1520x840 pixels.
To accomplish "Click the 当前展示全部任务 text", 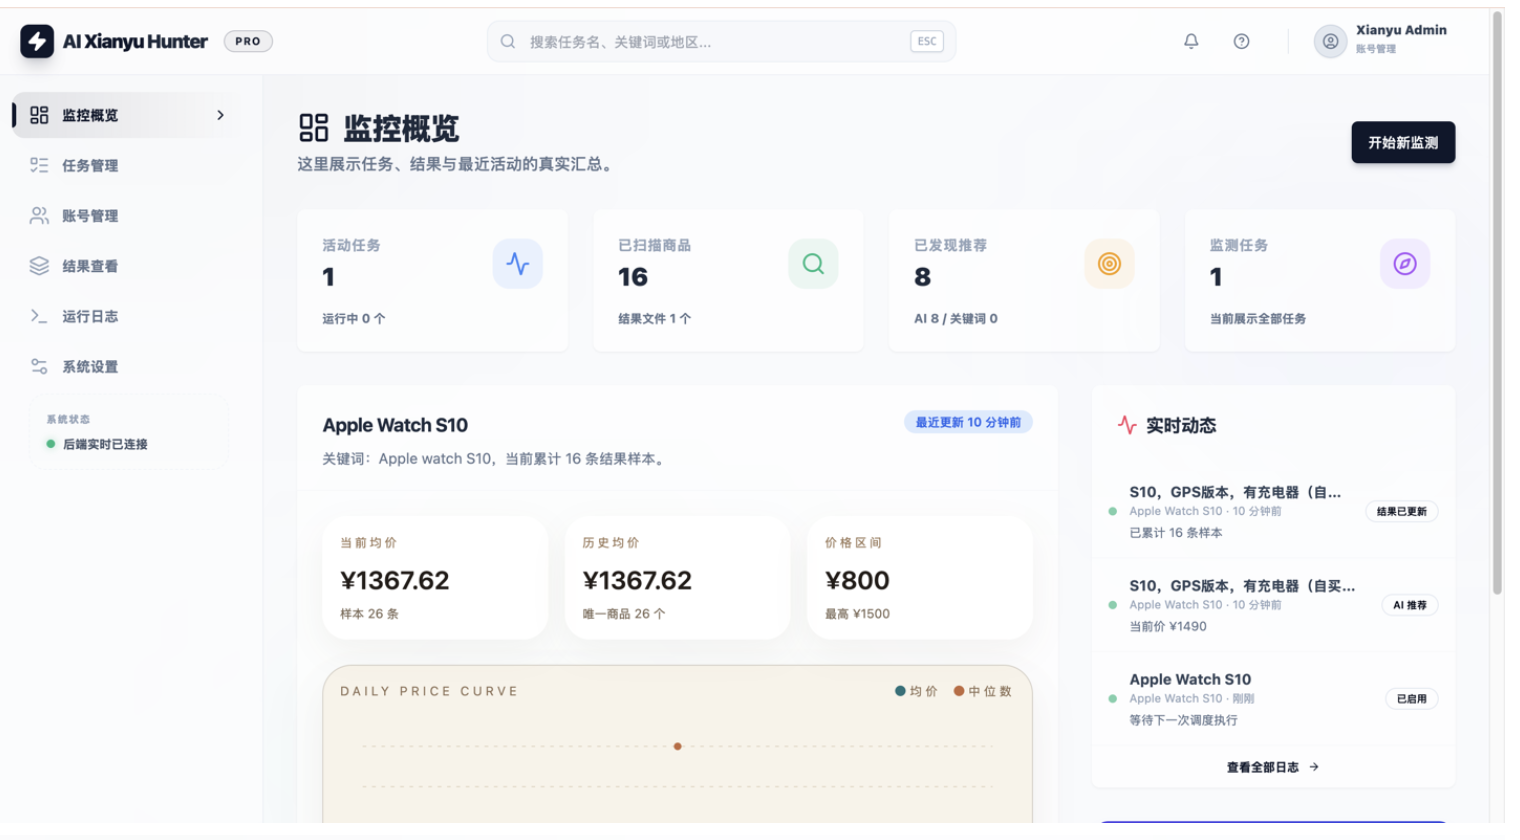I will 1258,318.
